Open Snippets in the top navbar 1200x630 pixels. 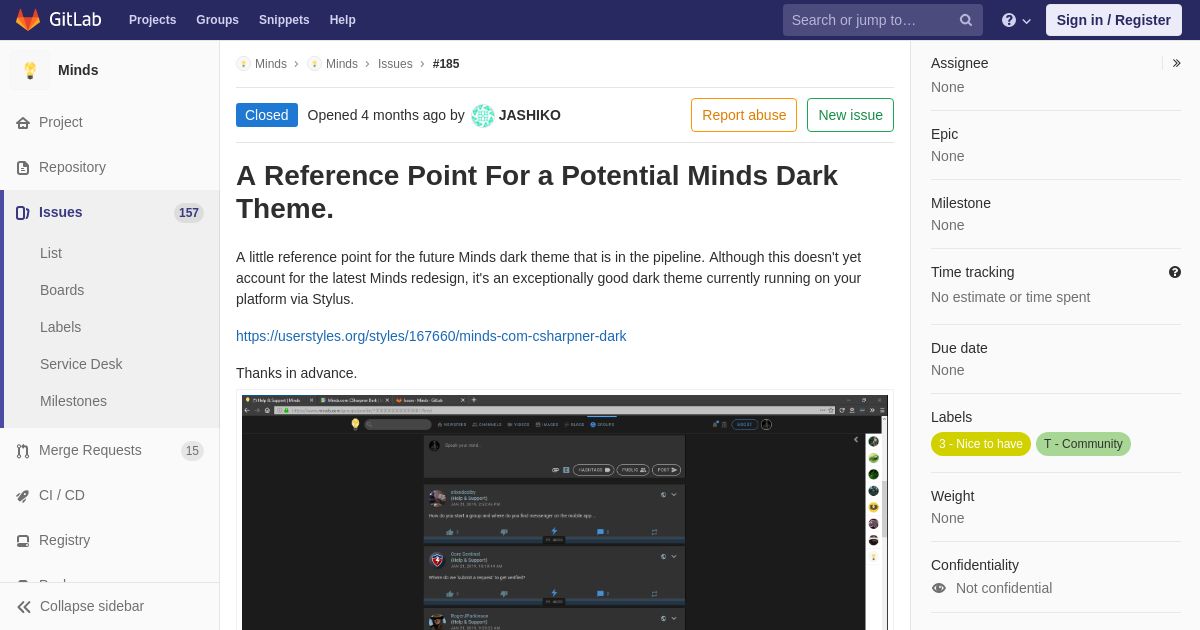pyautogui.click(x=284, y=20)
